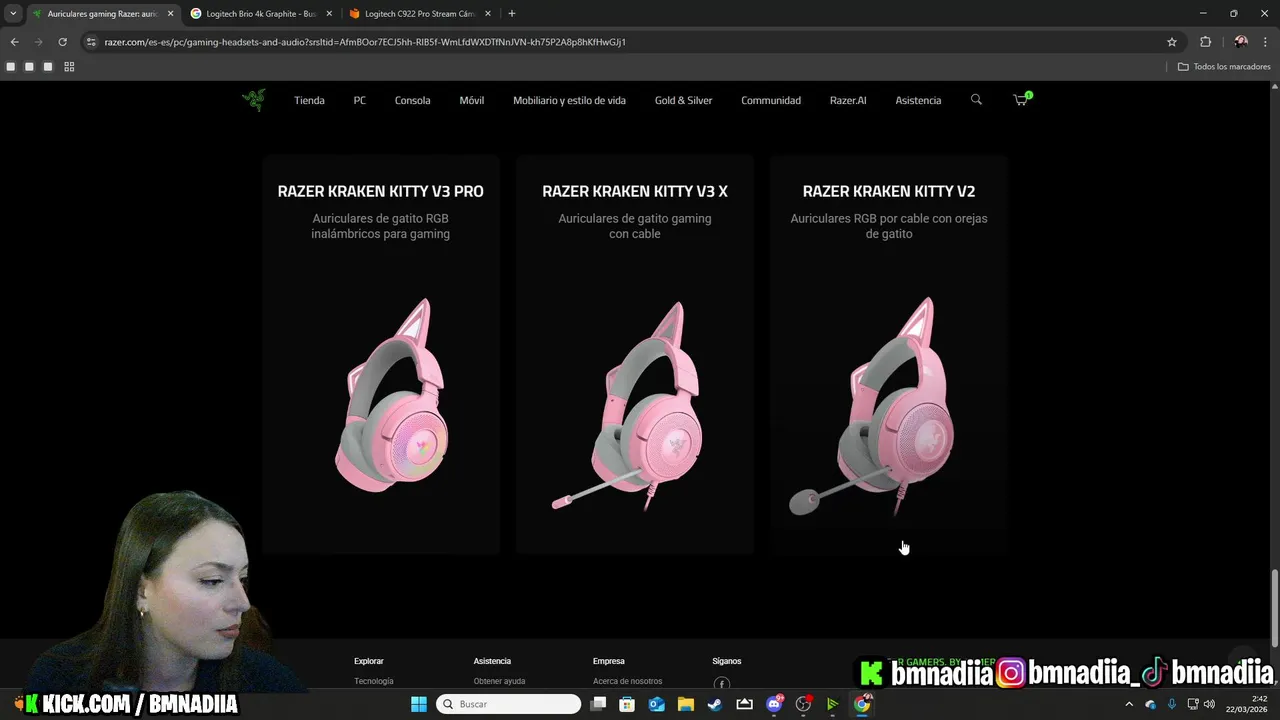1280x720 pixels.
Task: Open the Tienda menu
Action: coord(309,100)
